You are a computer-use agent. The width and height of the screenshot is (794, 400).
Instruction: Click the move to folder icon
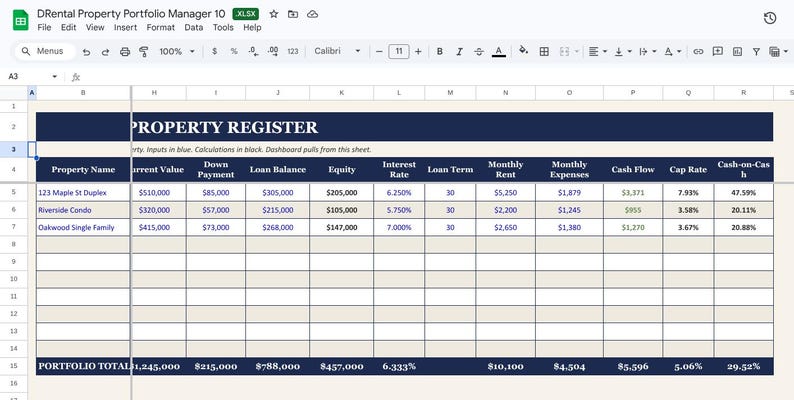pos(293,14)
